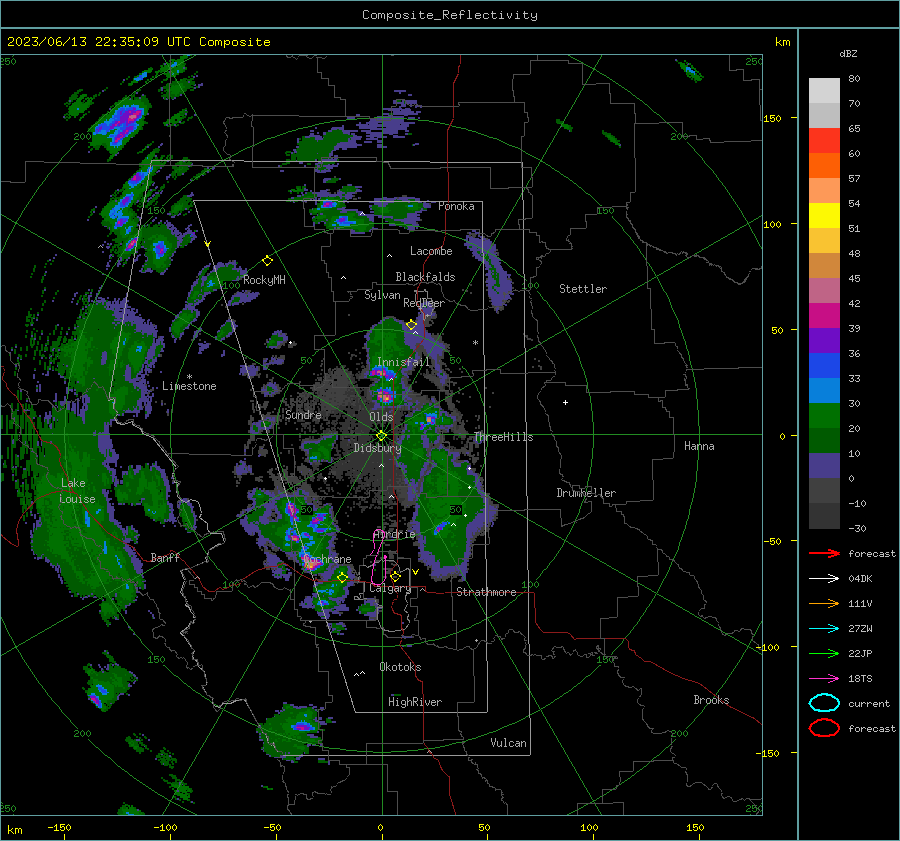Click the Okotoks town label
The height and width of the screenshot is (841, 900).
(x=400, y=667)
